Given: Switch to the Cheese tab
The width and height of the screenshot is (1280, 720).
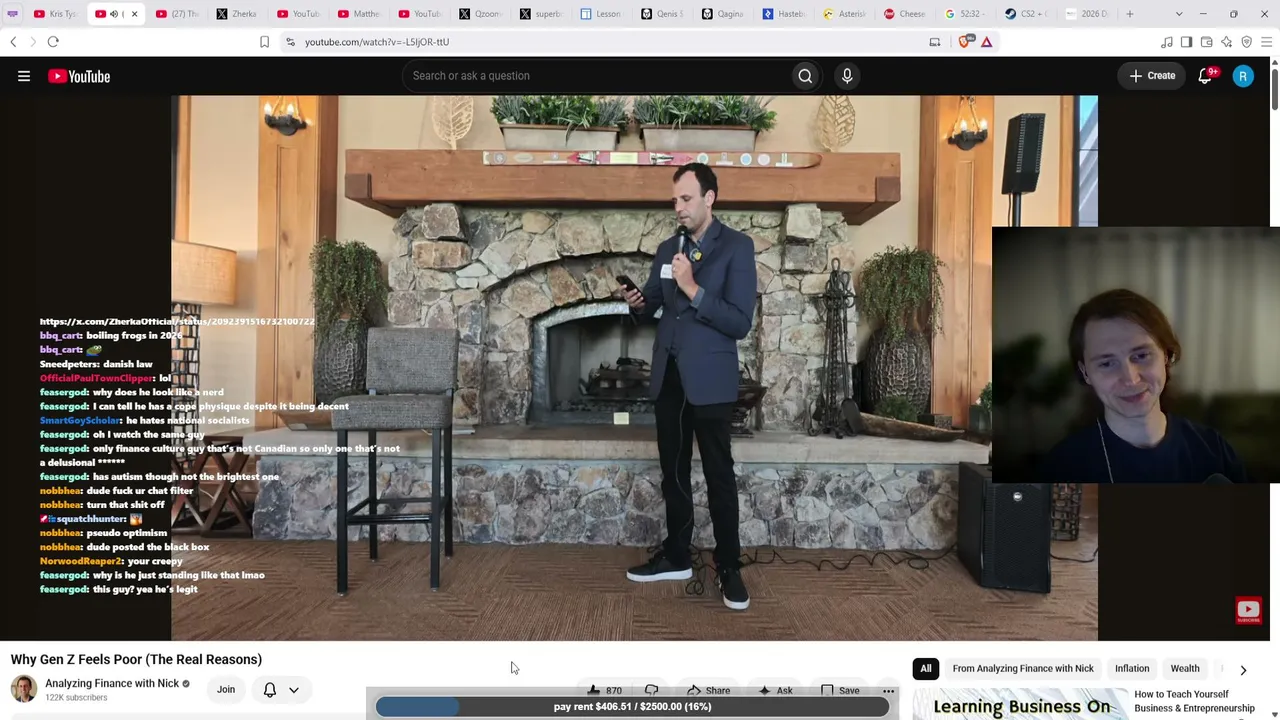Looking at the screenshot, I should click(904, 14).
